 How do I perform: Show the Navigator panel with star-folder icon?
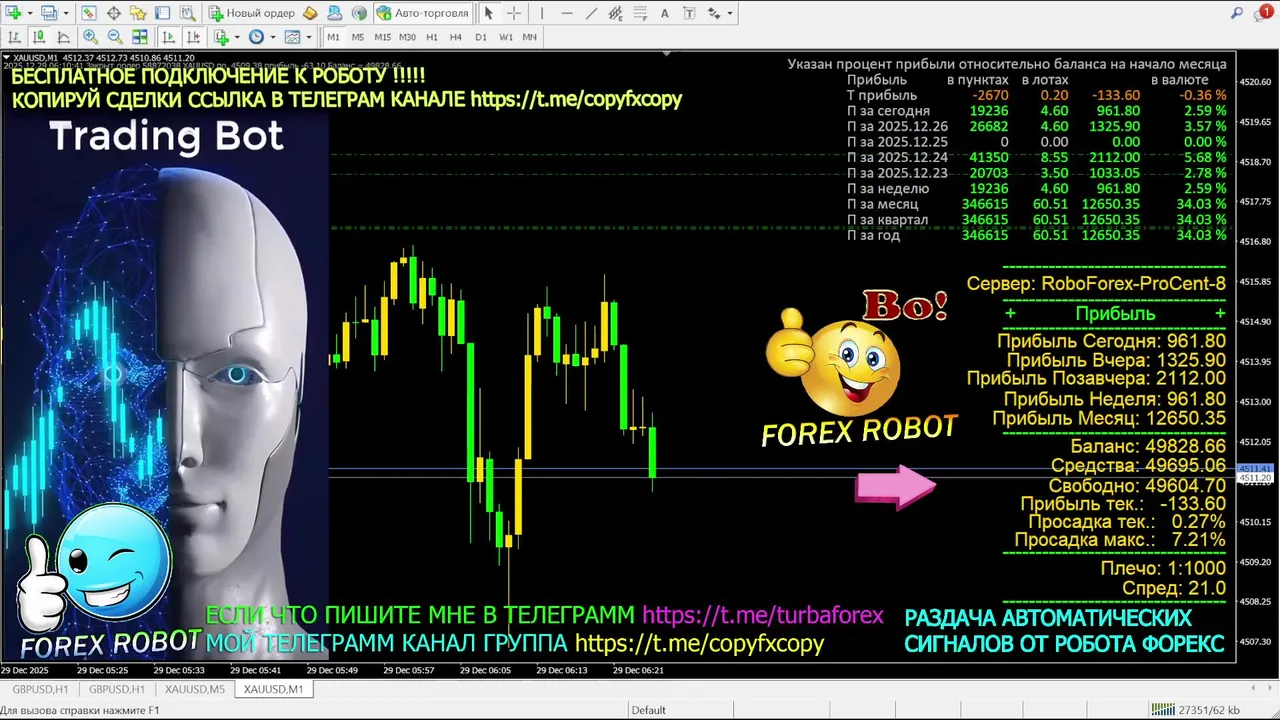[x=138, y=13]
